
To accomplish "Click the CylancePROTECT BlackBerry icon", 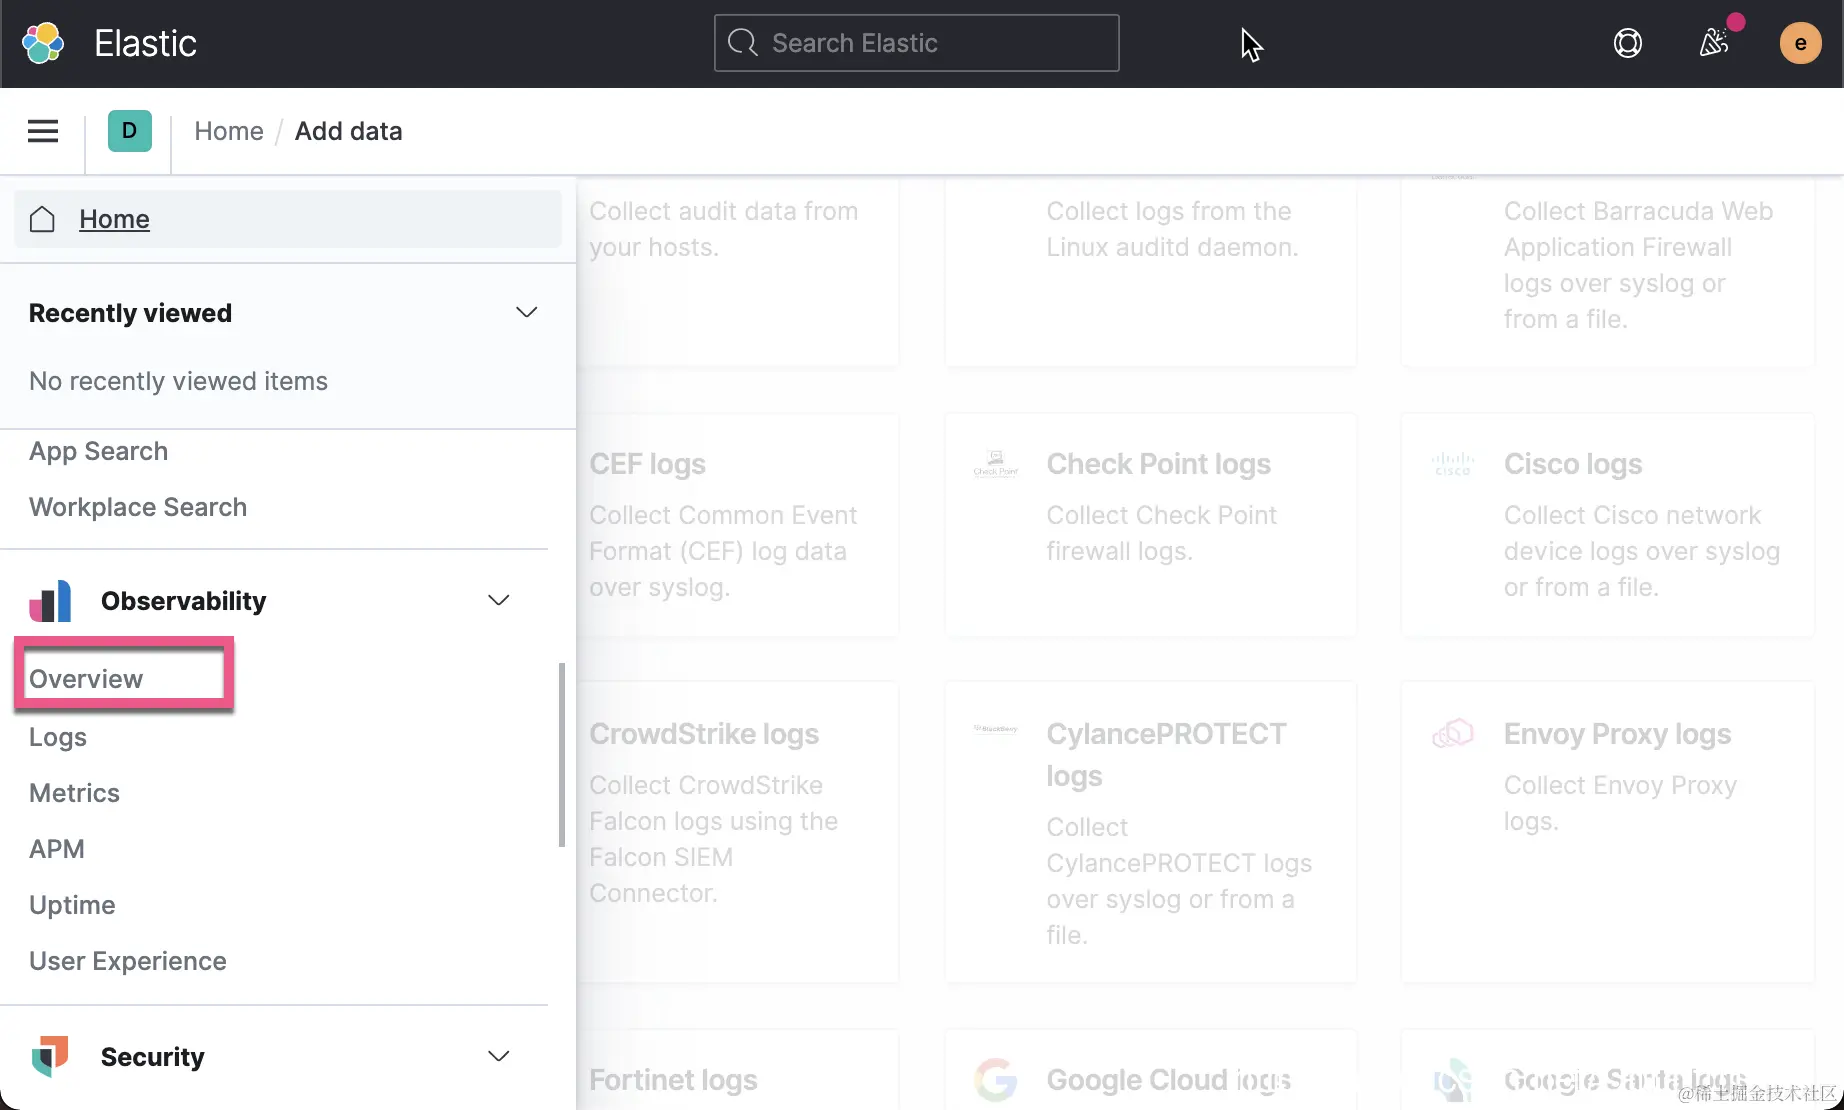I will (996, 729).
